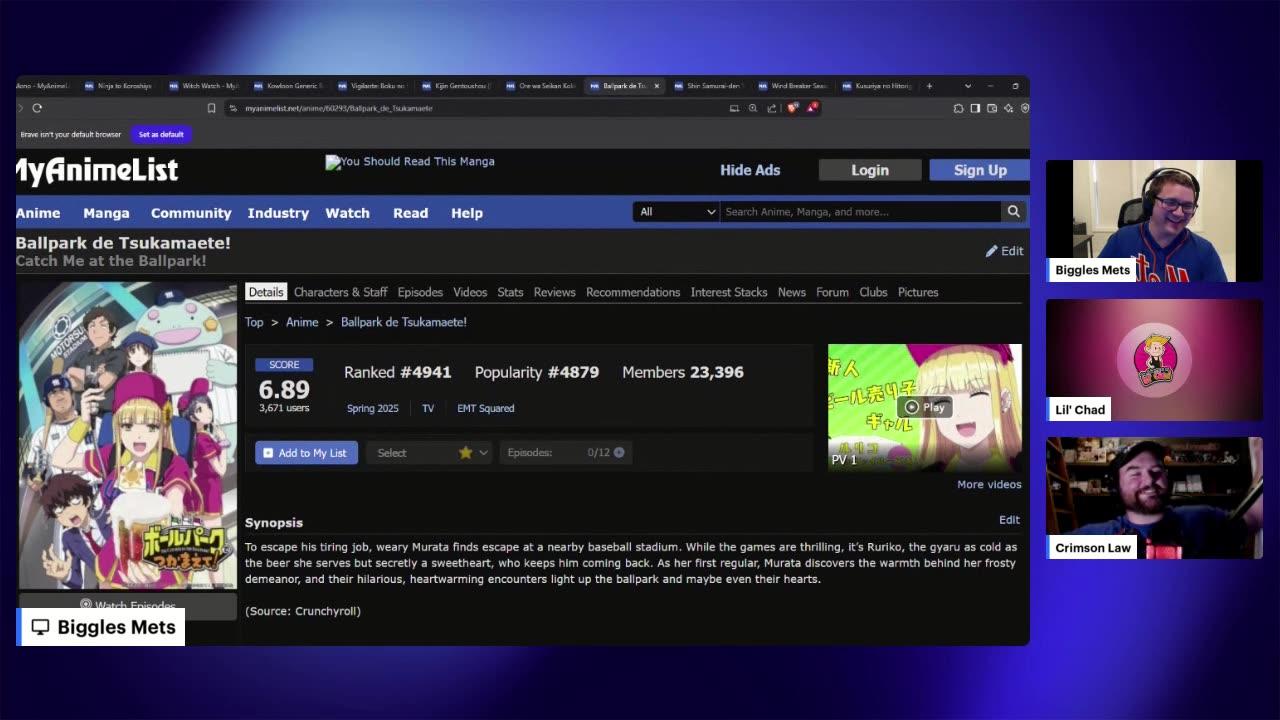Open the Community navigation menu
The image size is (1280, 720).
click(x=191, y=213)
